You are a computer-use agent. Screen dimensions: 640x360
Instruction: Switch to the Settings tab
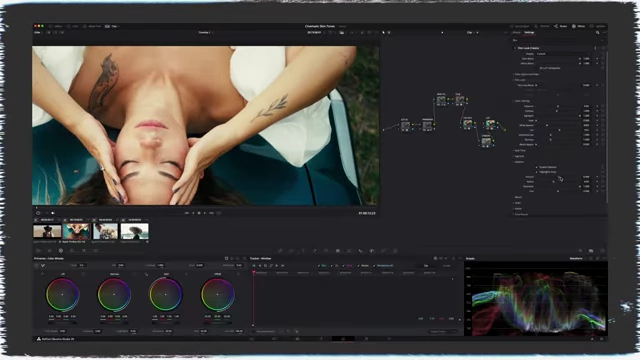[529, 32]
